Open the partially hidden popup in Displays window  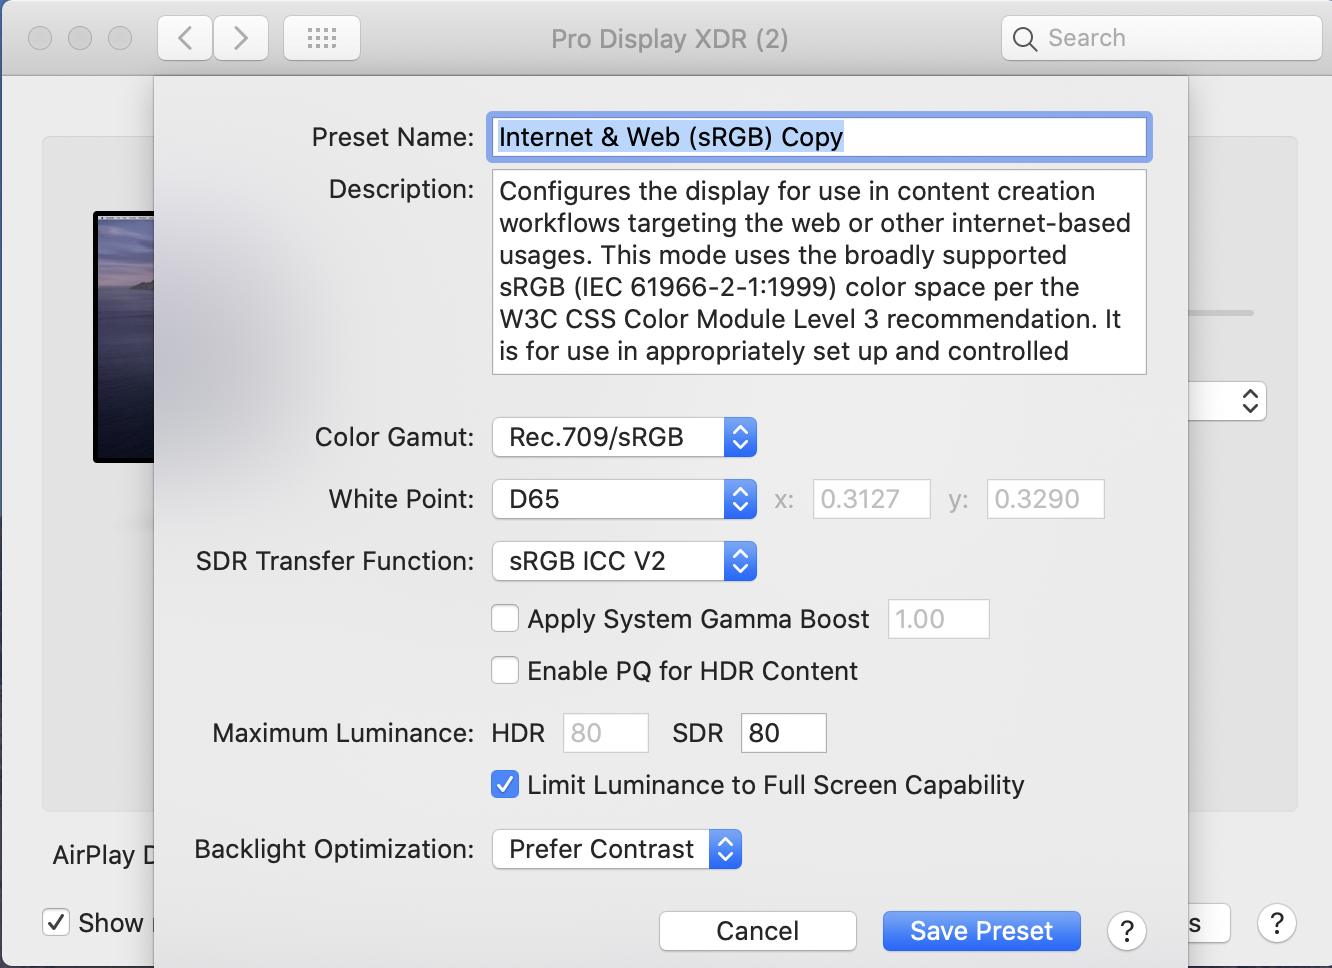coord(1227,401)
